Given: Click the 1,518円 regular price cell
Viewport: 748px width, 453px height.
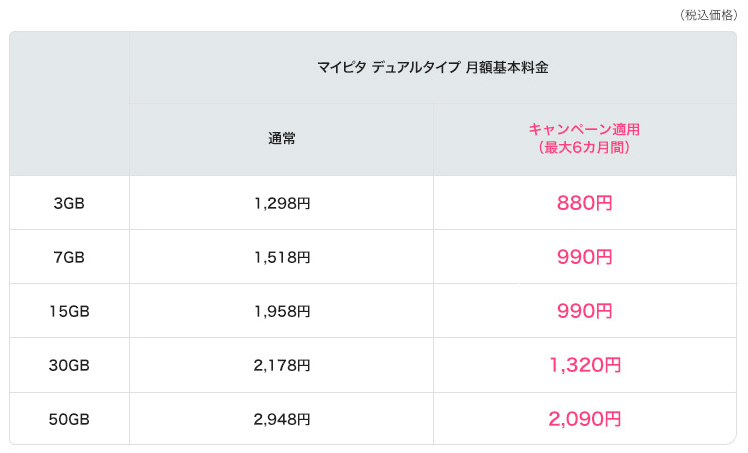Looking at the screenshot, I should point(282,257).
